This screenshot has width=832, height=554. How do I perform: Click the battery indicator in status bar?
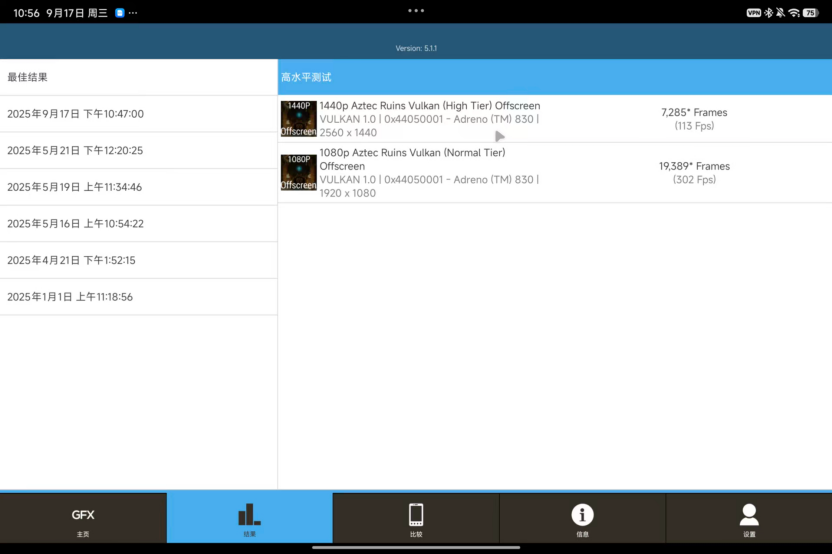pyautogui.click(x=810, y=13)
